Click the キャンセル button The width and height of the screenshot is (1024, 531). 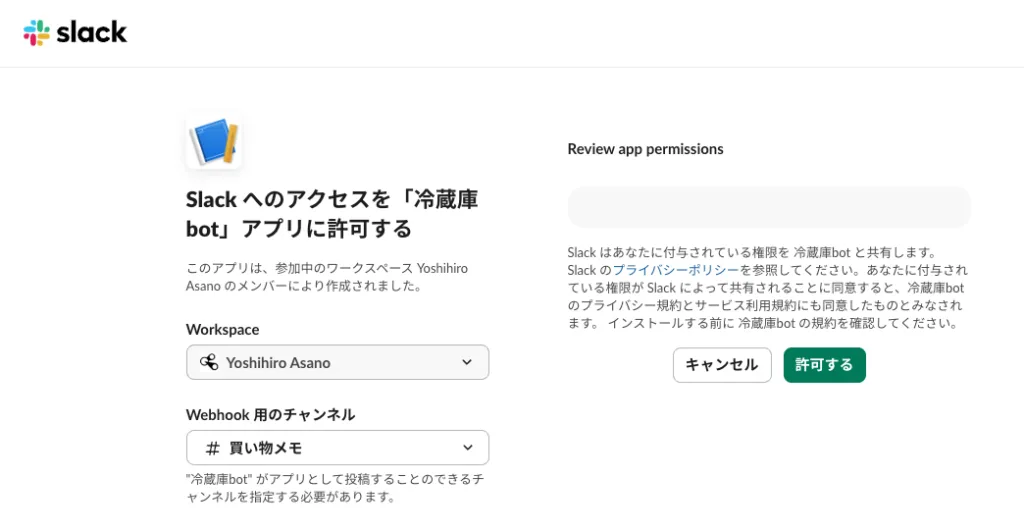pos(722,365)
